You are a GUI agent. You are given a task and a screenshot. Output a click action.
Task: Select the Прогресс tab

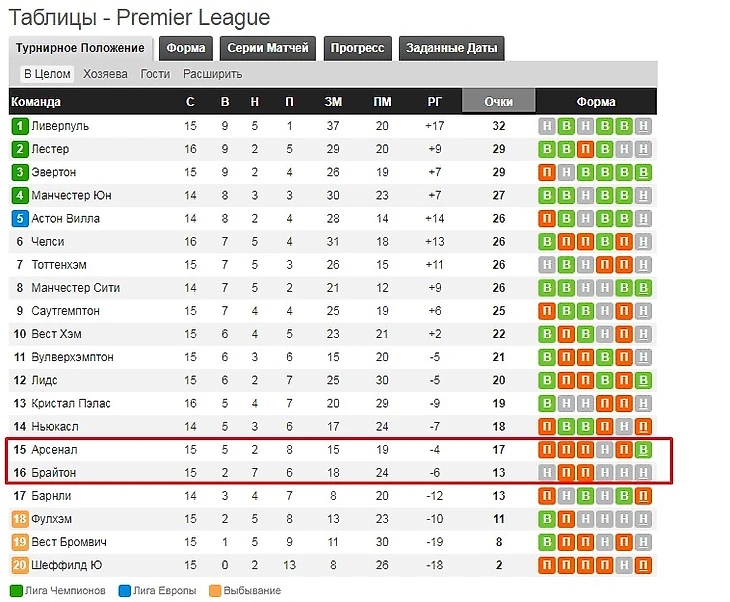coord(357,48)
